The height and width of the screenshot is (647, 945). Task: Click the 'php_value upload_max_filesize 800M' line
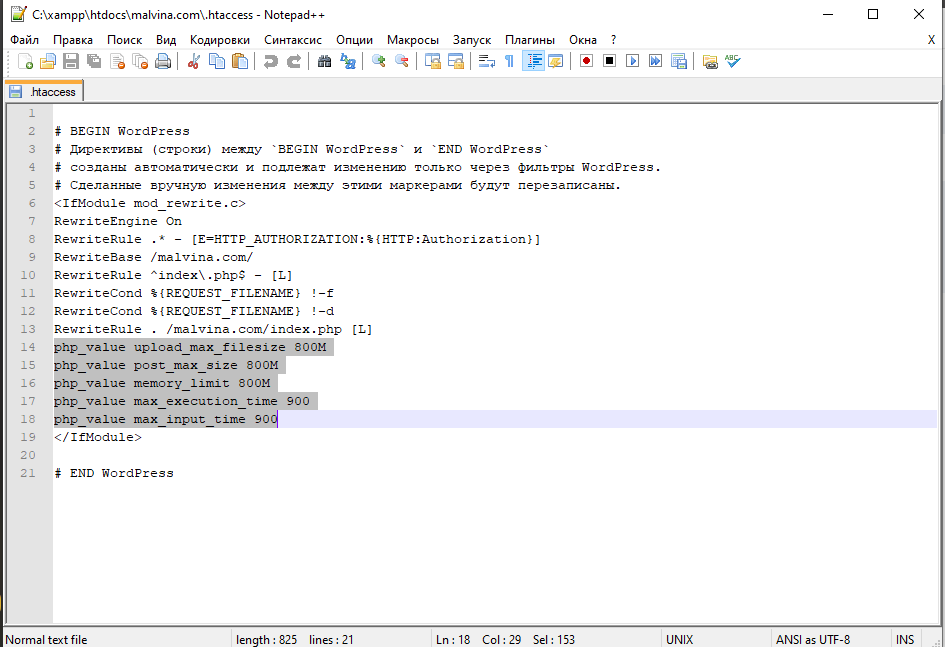click(x=190, y=347)
